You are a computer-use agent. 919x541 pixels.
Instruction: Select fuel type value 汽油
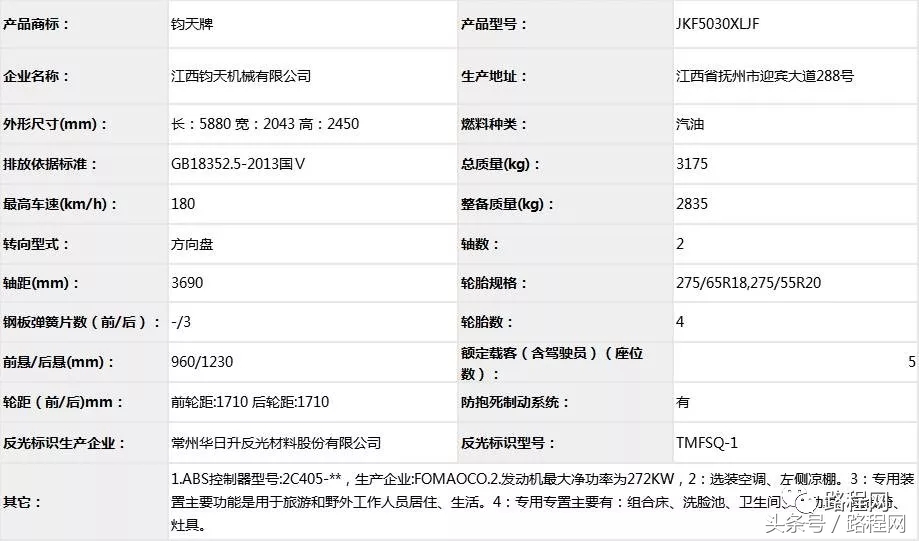coord(690,124)
